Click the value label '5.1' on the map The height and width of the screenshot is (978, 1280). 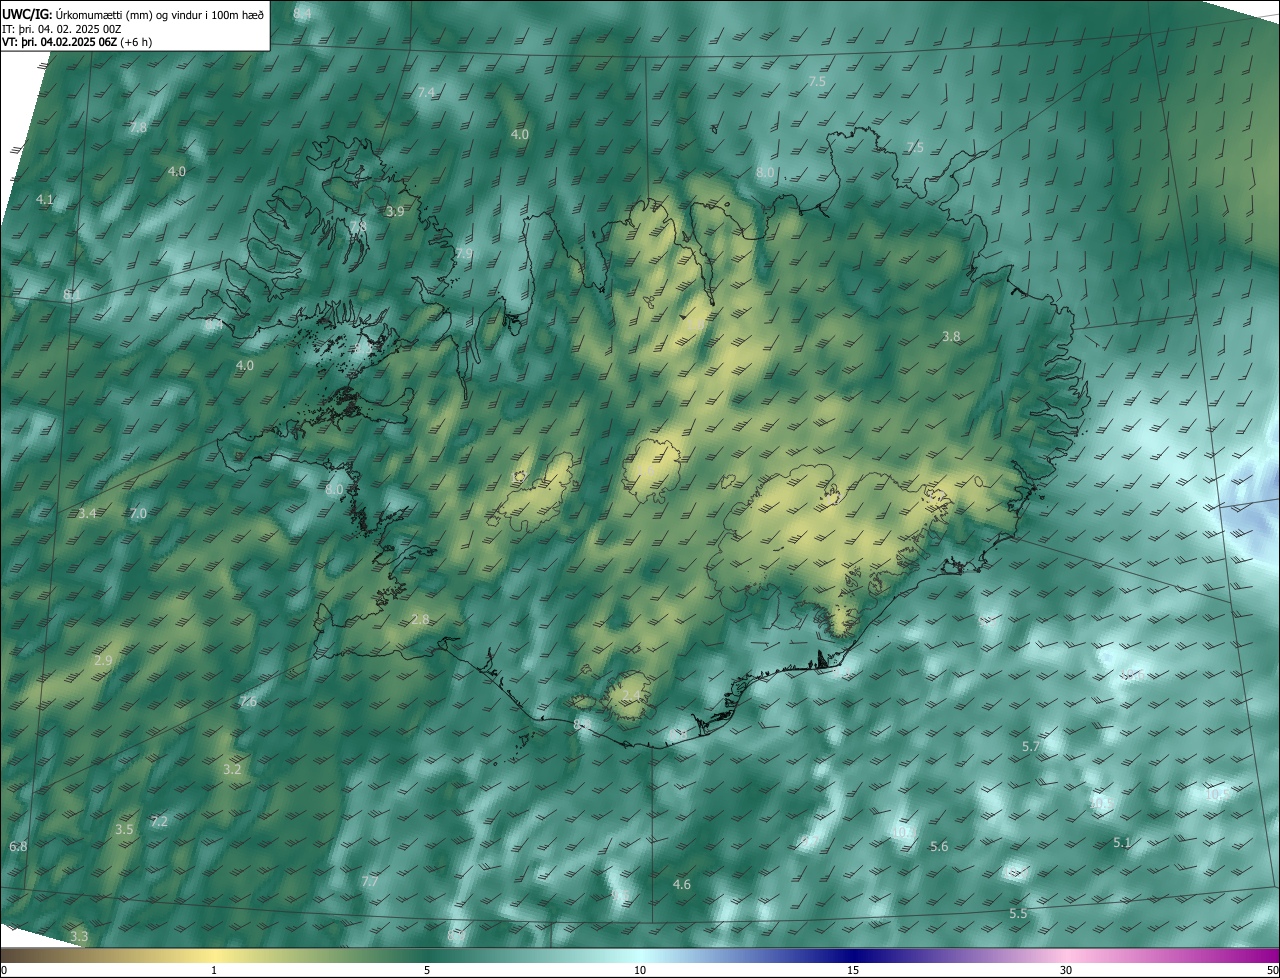1122,843
